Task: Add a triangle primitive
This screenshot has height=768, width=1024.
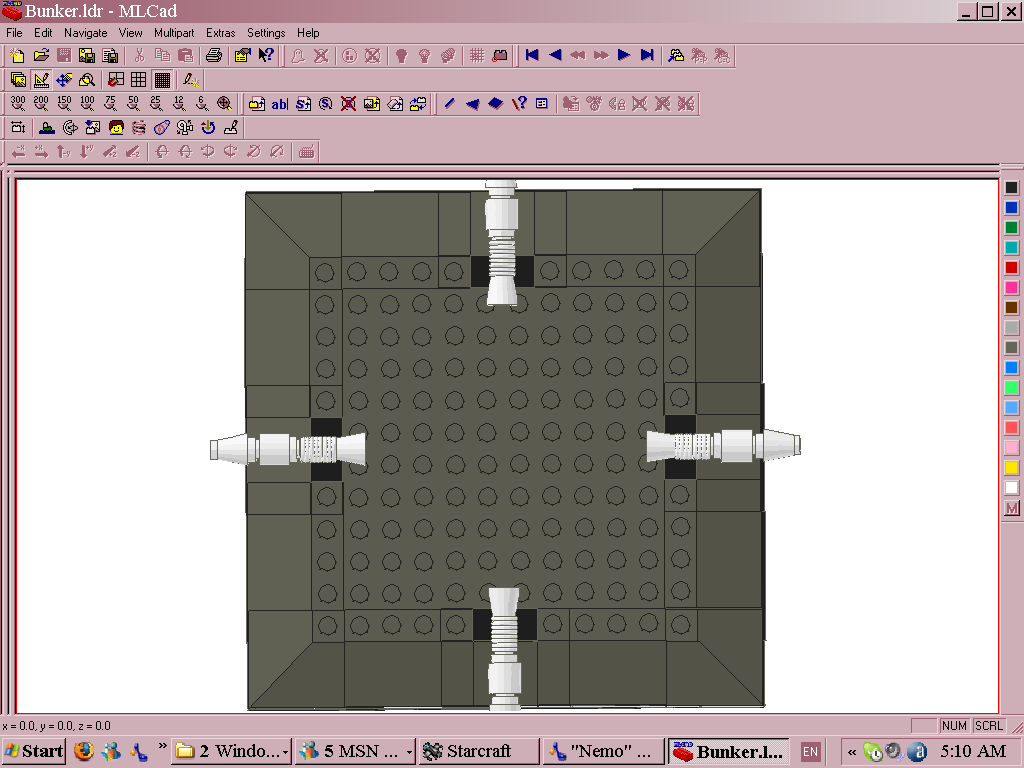Action: pyautogui.click(x=472, y=103)
